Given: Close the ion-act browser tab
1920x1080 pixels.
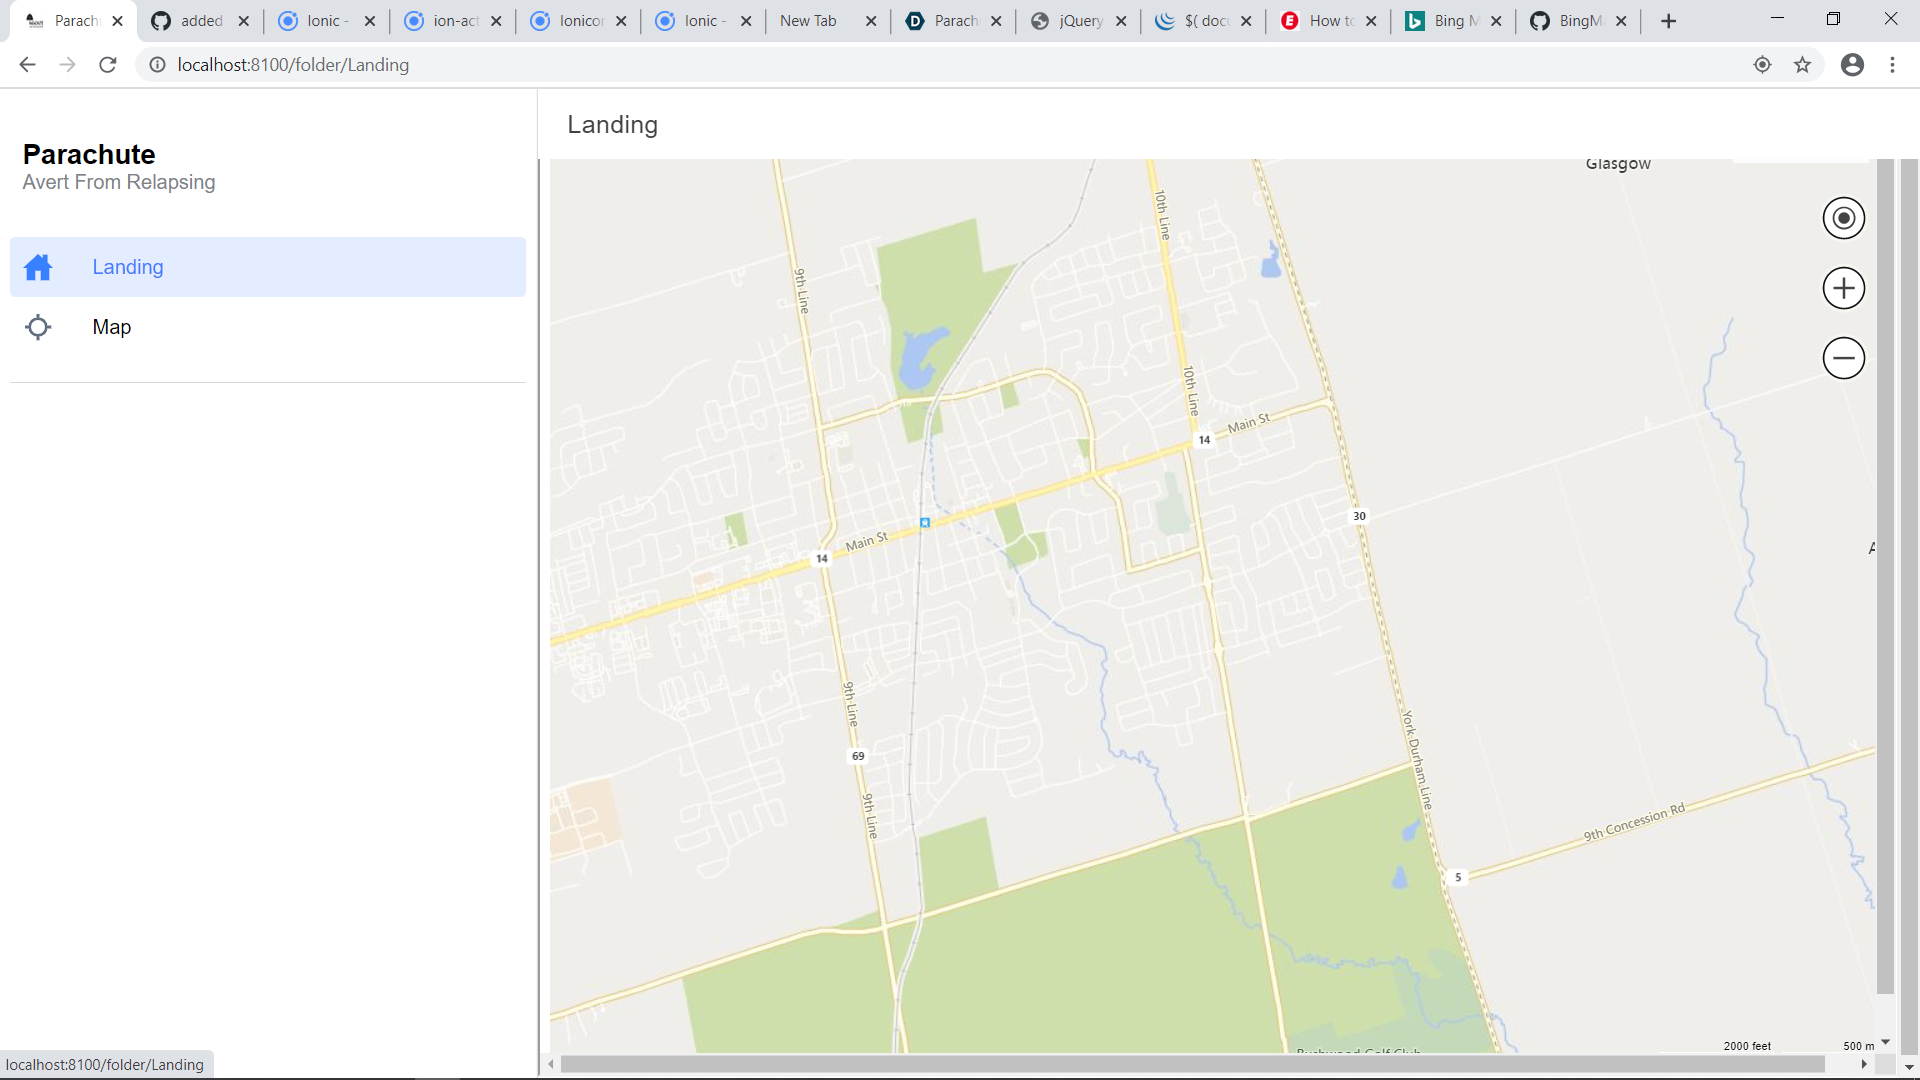Looking at the screenshot, I should pyautogui.click(x=496, y=21).
